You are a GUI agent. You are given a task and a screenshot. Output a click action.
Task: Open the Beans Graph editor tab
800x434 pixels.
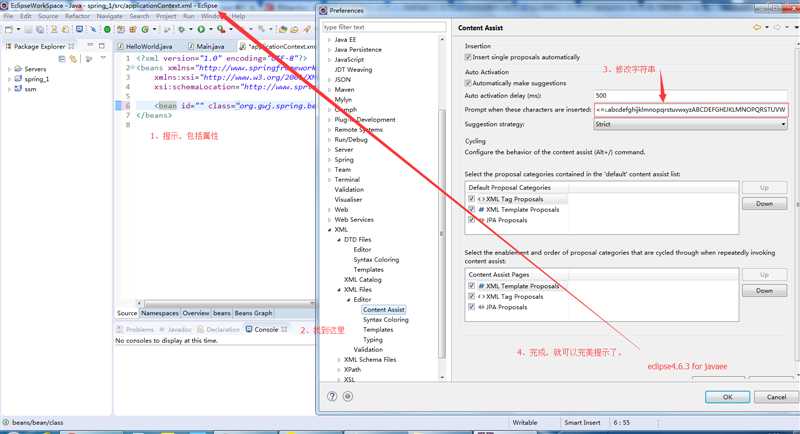pyautogui.click(x=253, y=313)
